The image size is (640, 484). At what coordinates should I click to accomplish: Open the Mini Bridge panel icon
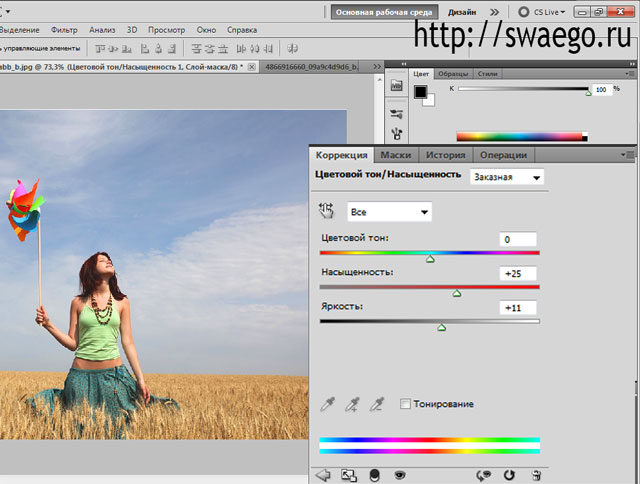tap(396, 85)
